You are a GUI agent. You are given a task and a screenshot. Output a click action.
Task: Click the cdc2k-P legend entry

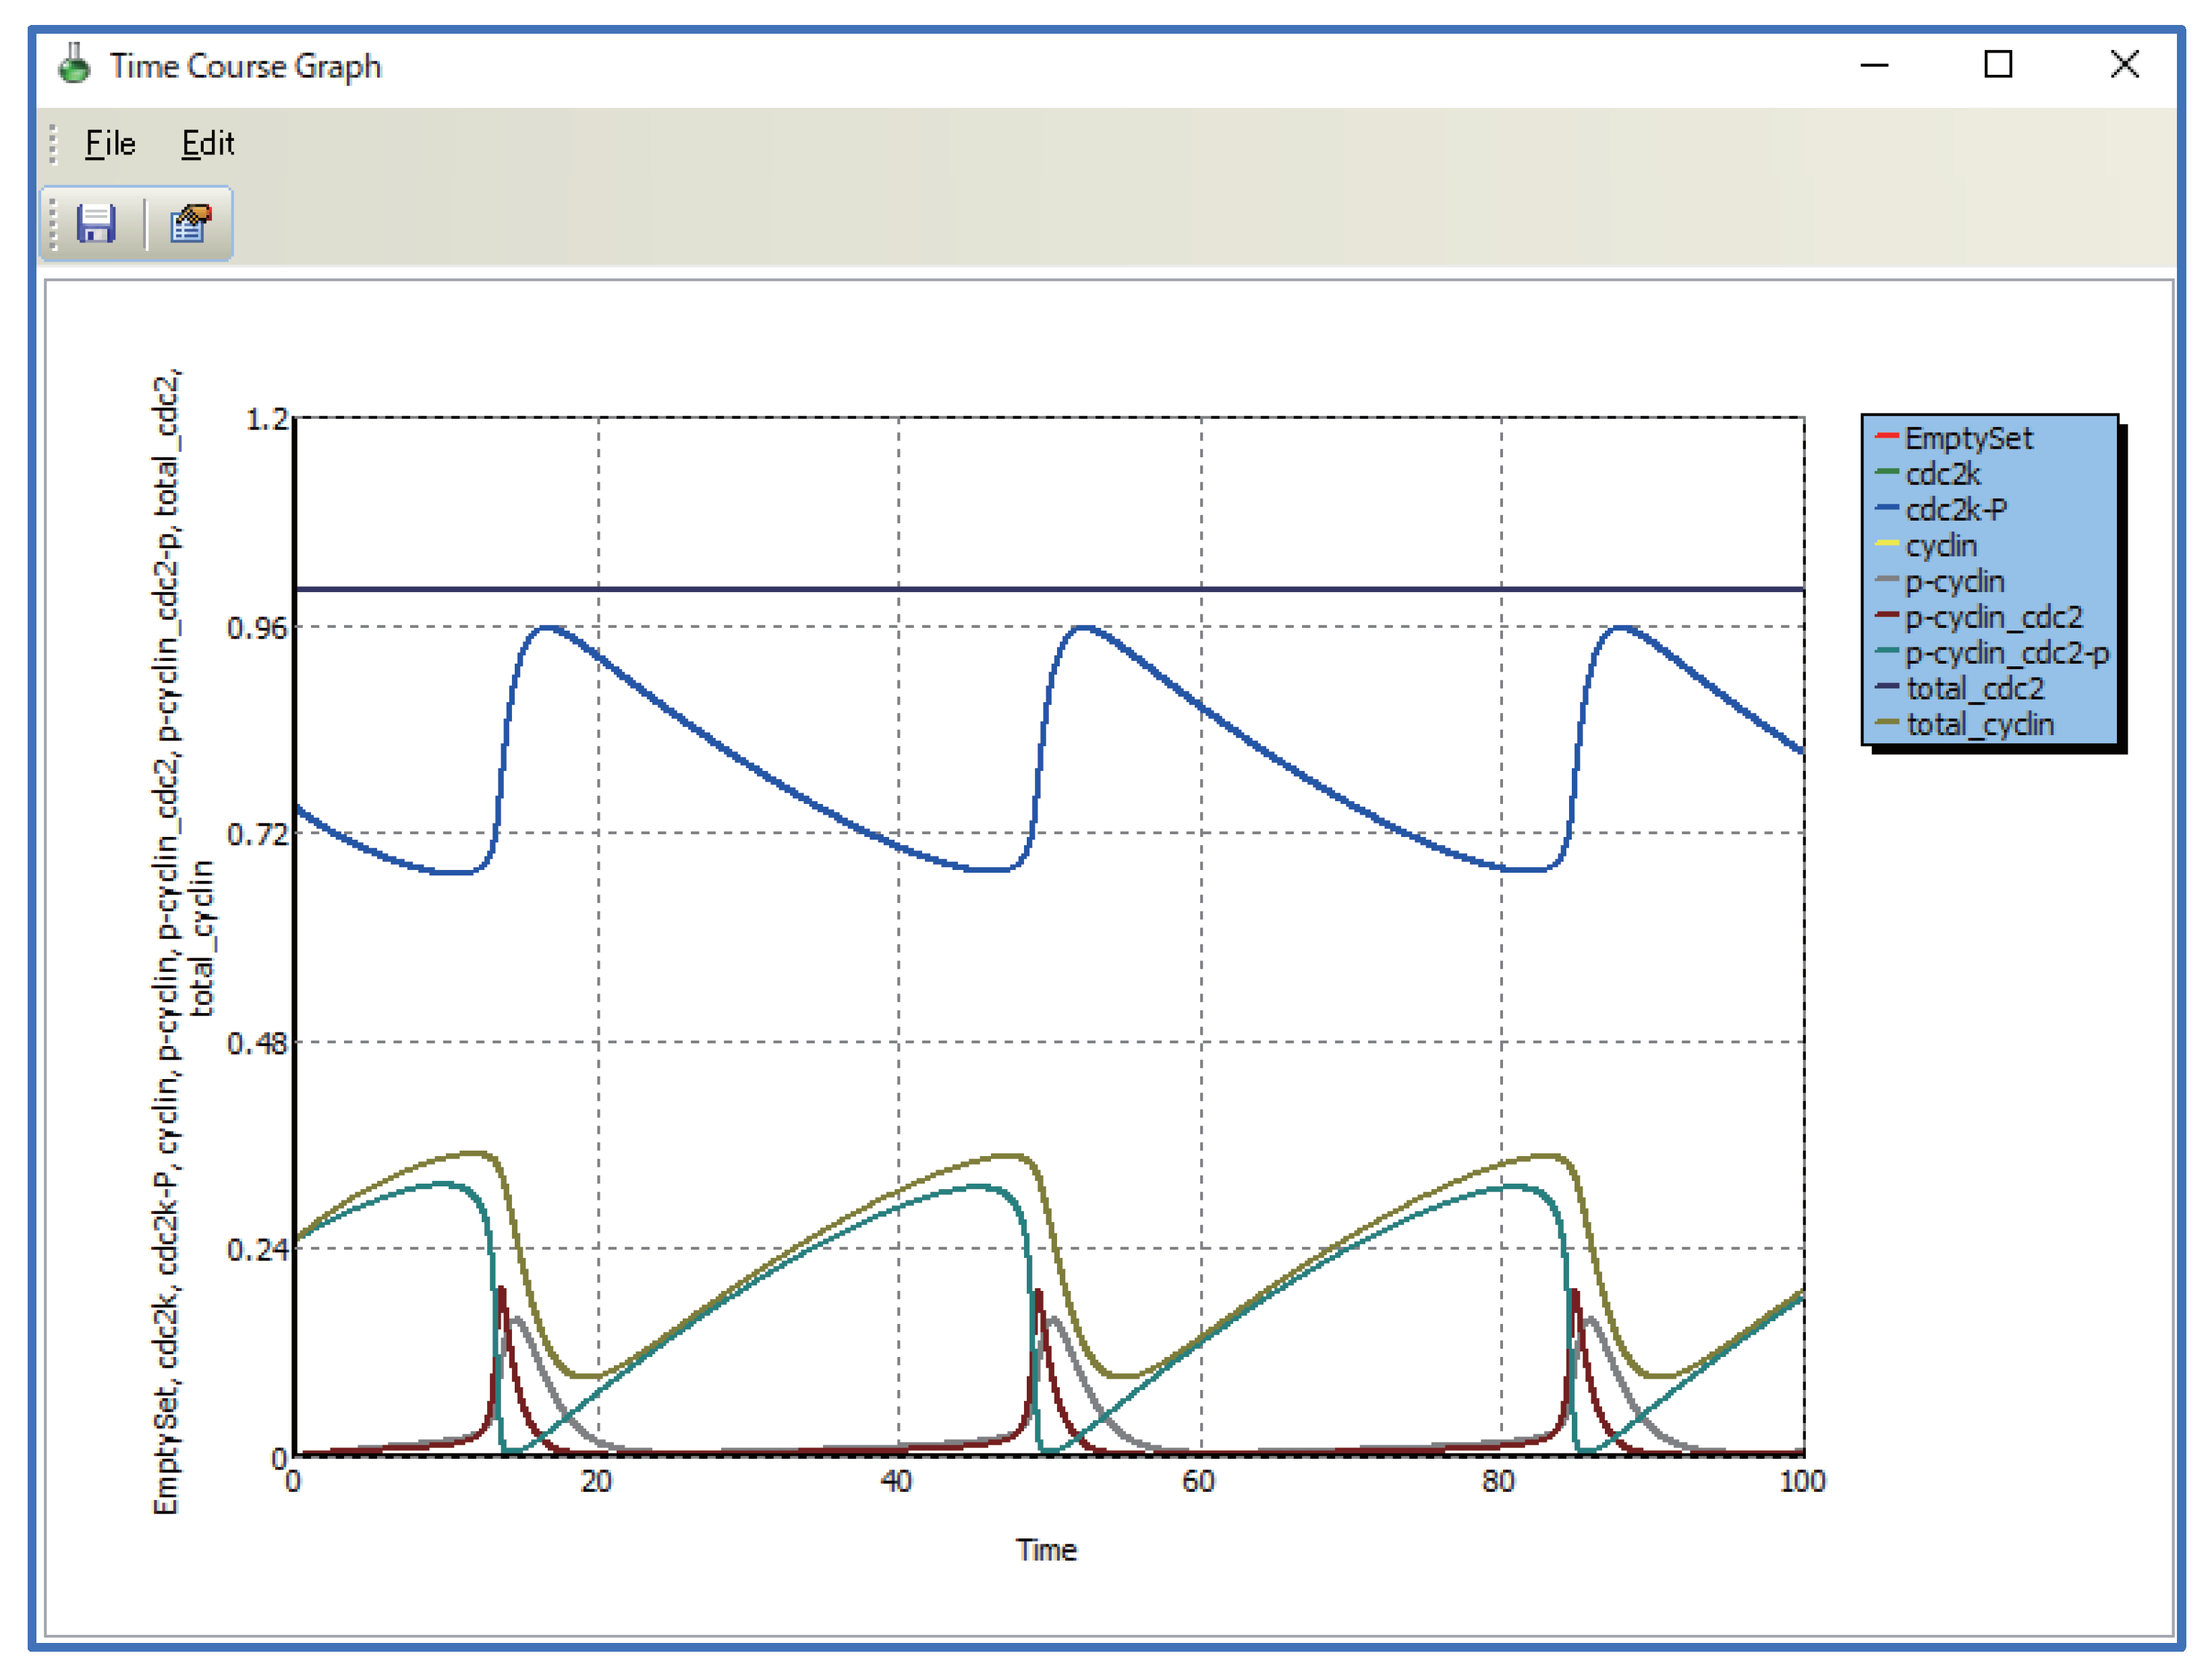pyautogui.click(x=1955, y=510)
